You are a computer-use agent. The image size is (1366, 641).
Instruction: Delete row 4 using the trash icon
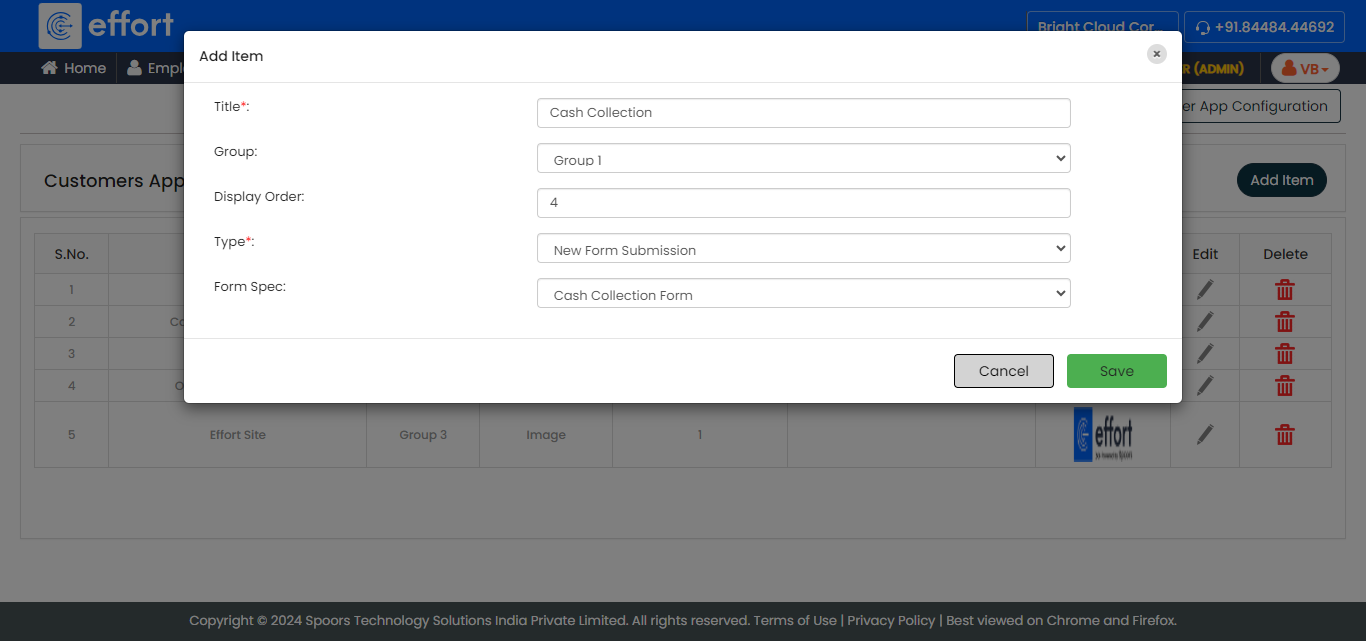click(x=1284, y=385)
